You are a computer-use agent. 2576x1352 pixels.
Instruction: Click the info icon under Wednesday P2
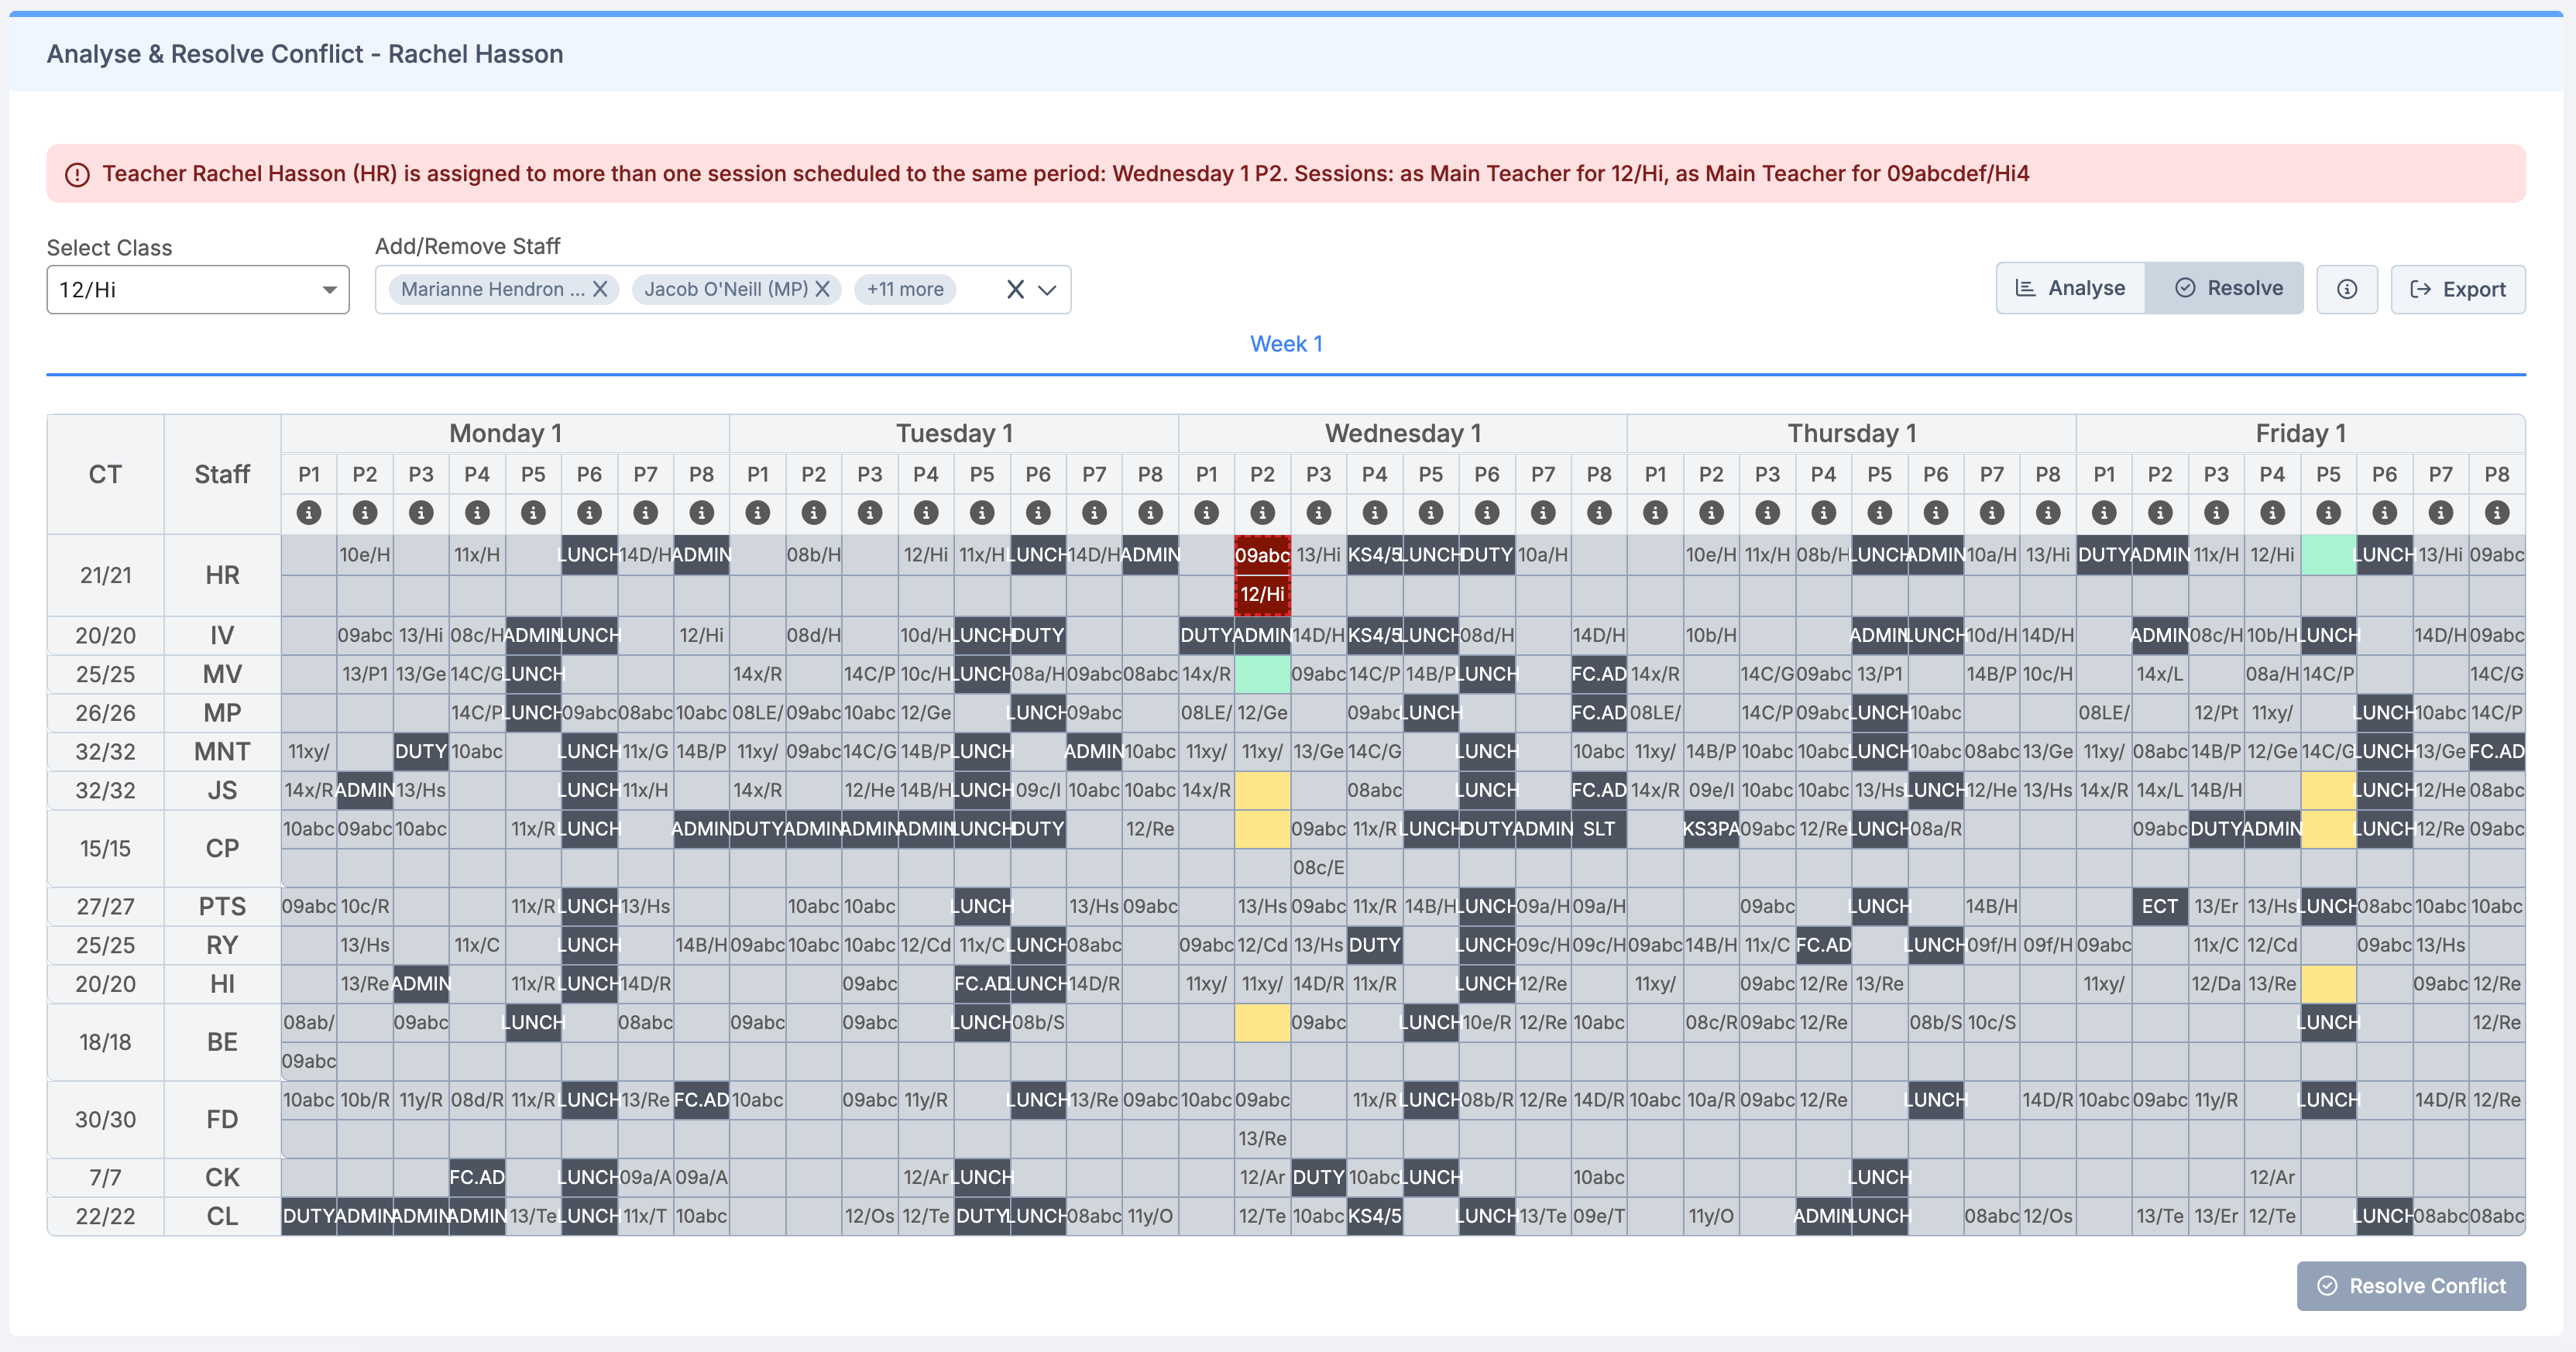1262,513
